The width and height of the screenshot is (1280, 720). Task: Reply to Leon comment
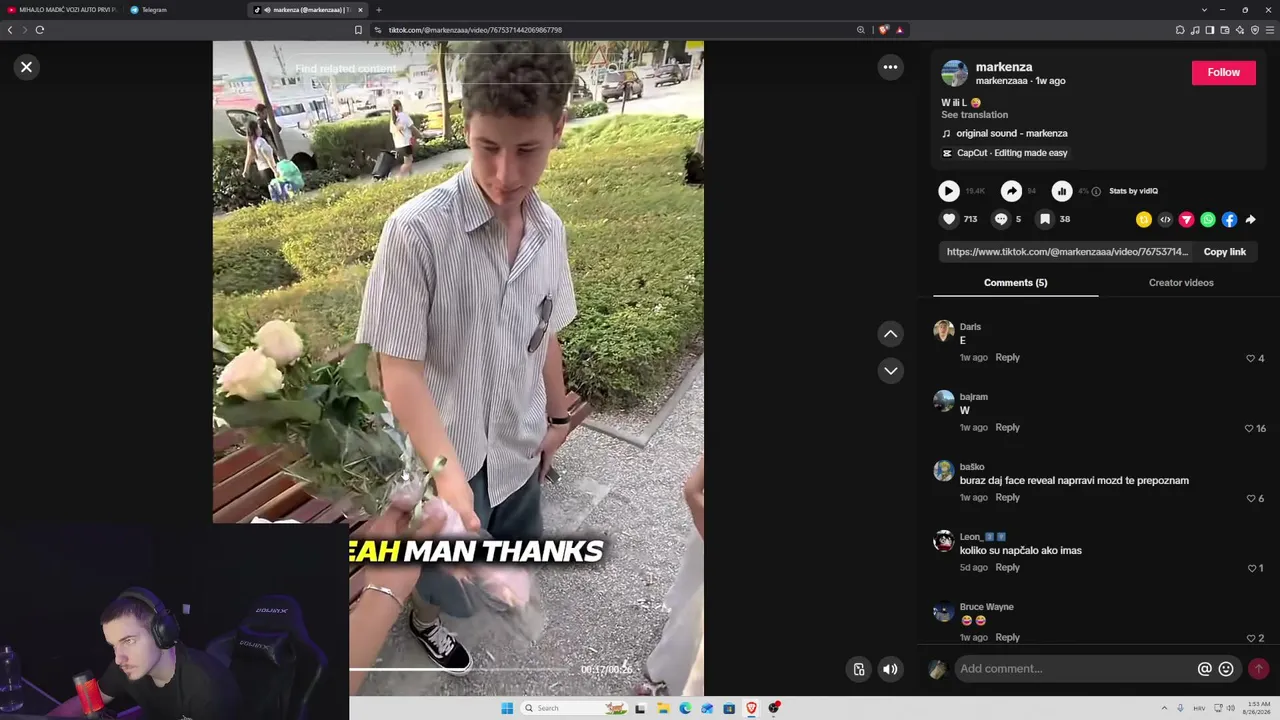click(1007, 567)
